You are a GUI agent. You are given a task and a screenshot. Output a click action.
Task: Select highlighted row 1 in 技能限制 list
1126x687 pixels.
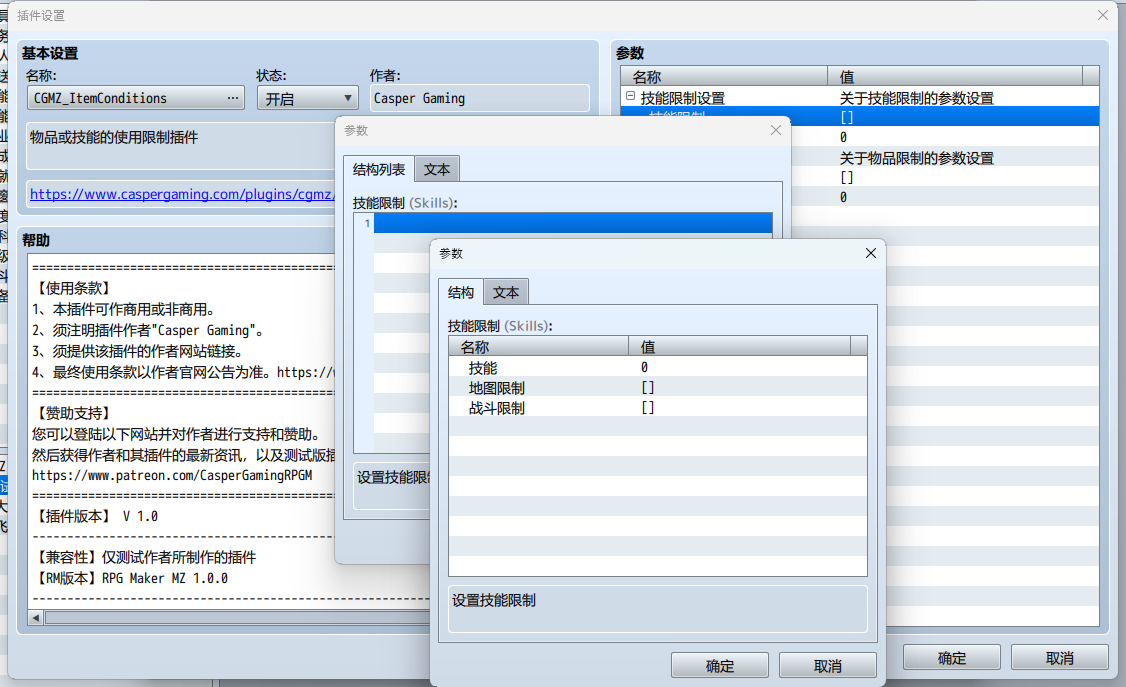(572, 223)
